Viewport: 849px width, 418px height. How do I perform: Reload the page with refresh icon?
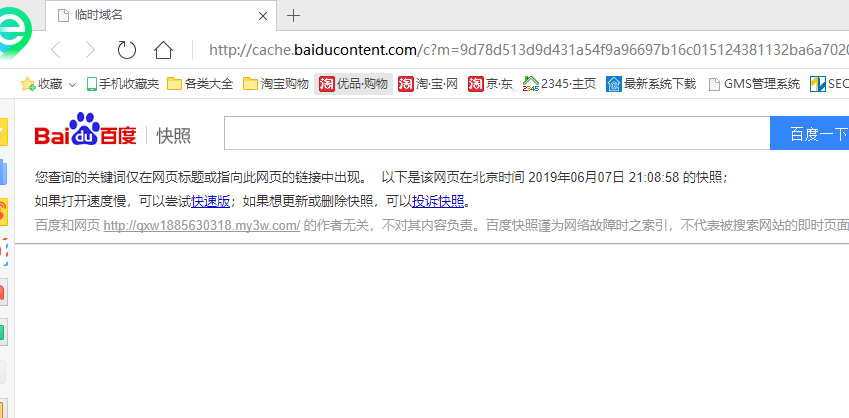click(x=127, y=50)
